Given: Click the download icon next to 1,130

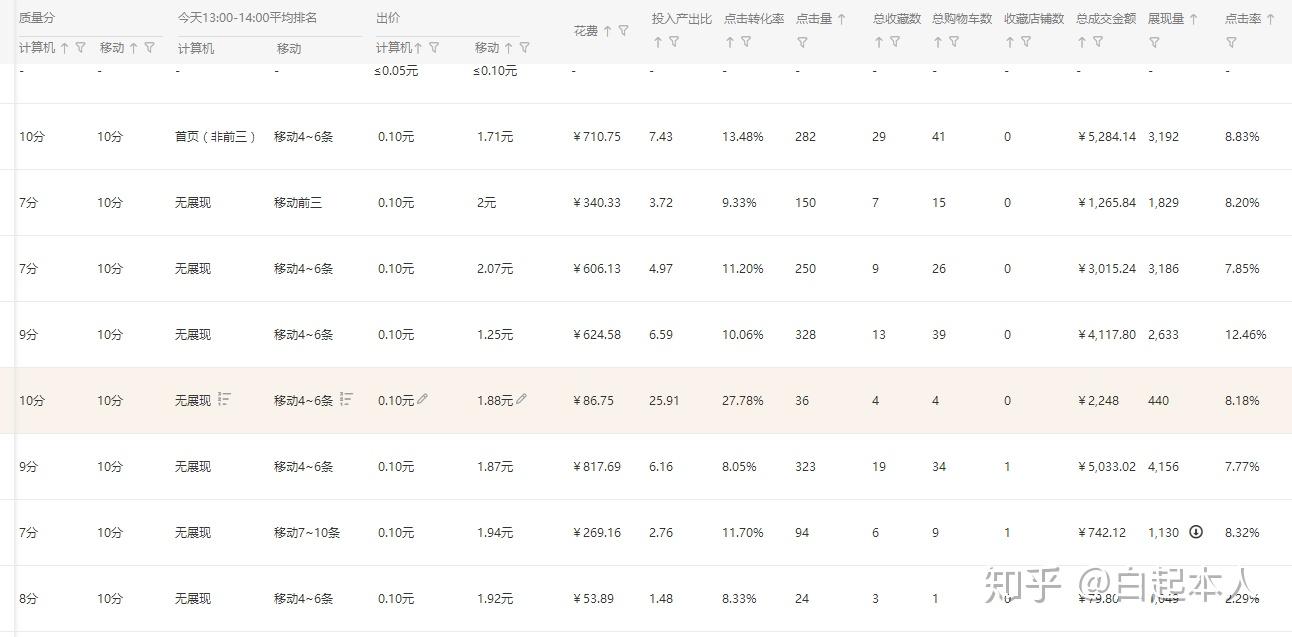Looking at the screenshot, I should click(1196, 532).
